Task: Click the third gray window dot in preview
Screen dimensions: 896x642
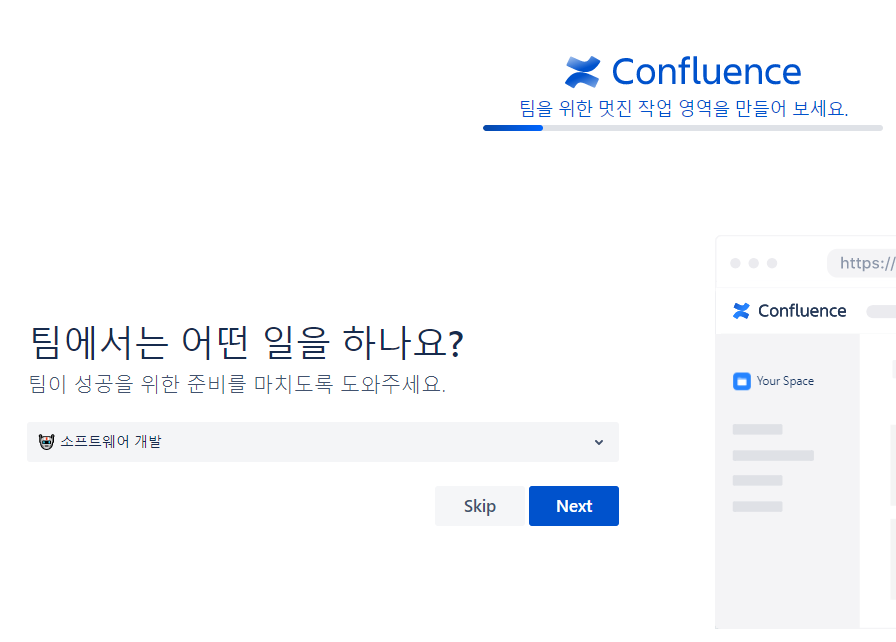Action: click(772, 263)
